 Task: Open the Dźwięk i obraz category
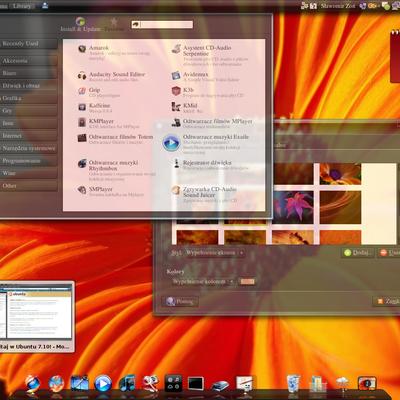click(x=29, y=86)
